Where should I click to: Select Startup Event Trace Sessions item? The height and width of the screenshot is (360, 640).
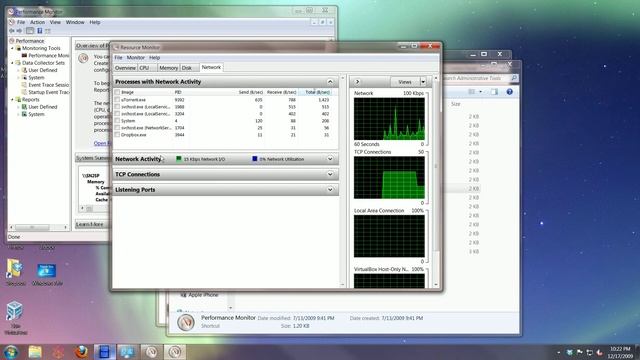point(49,92)
